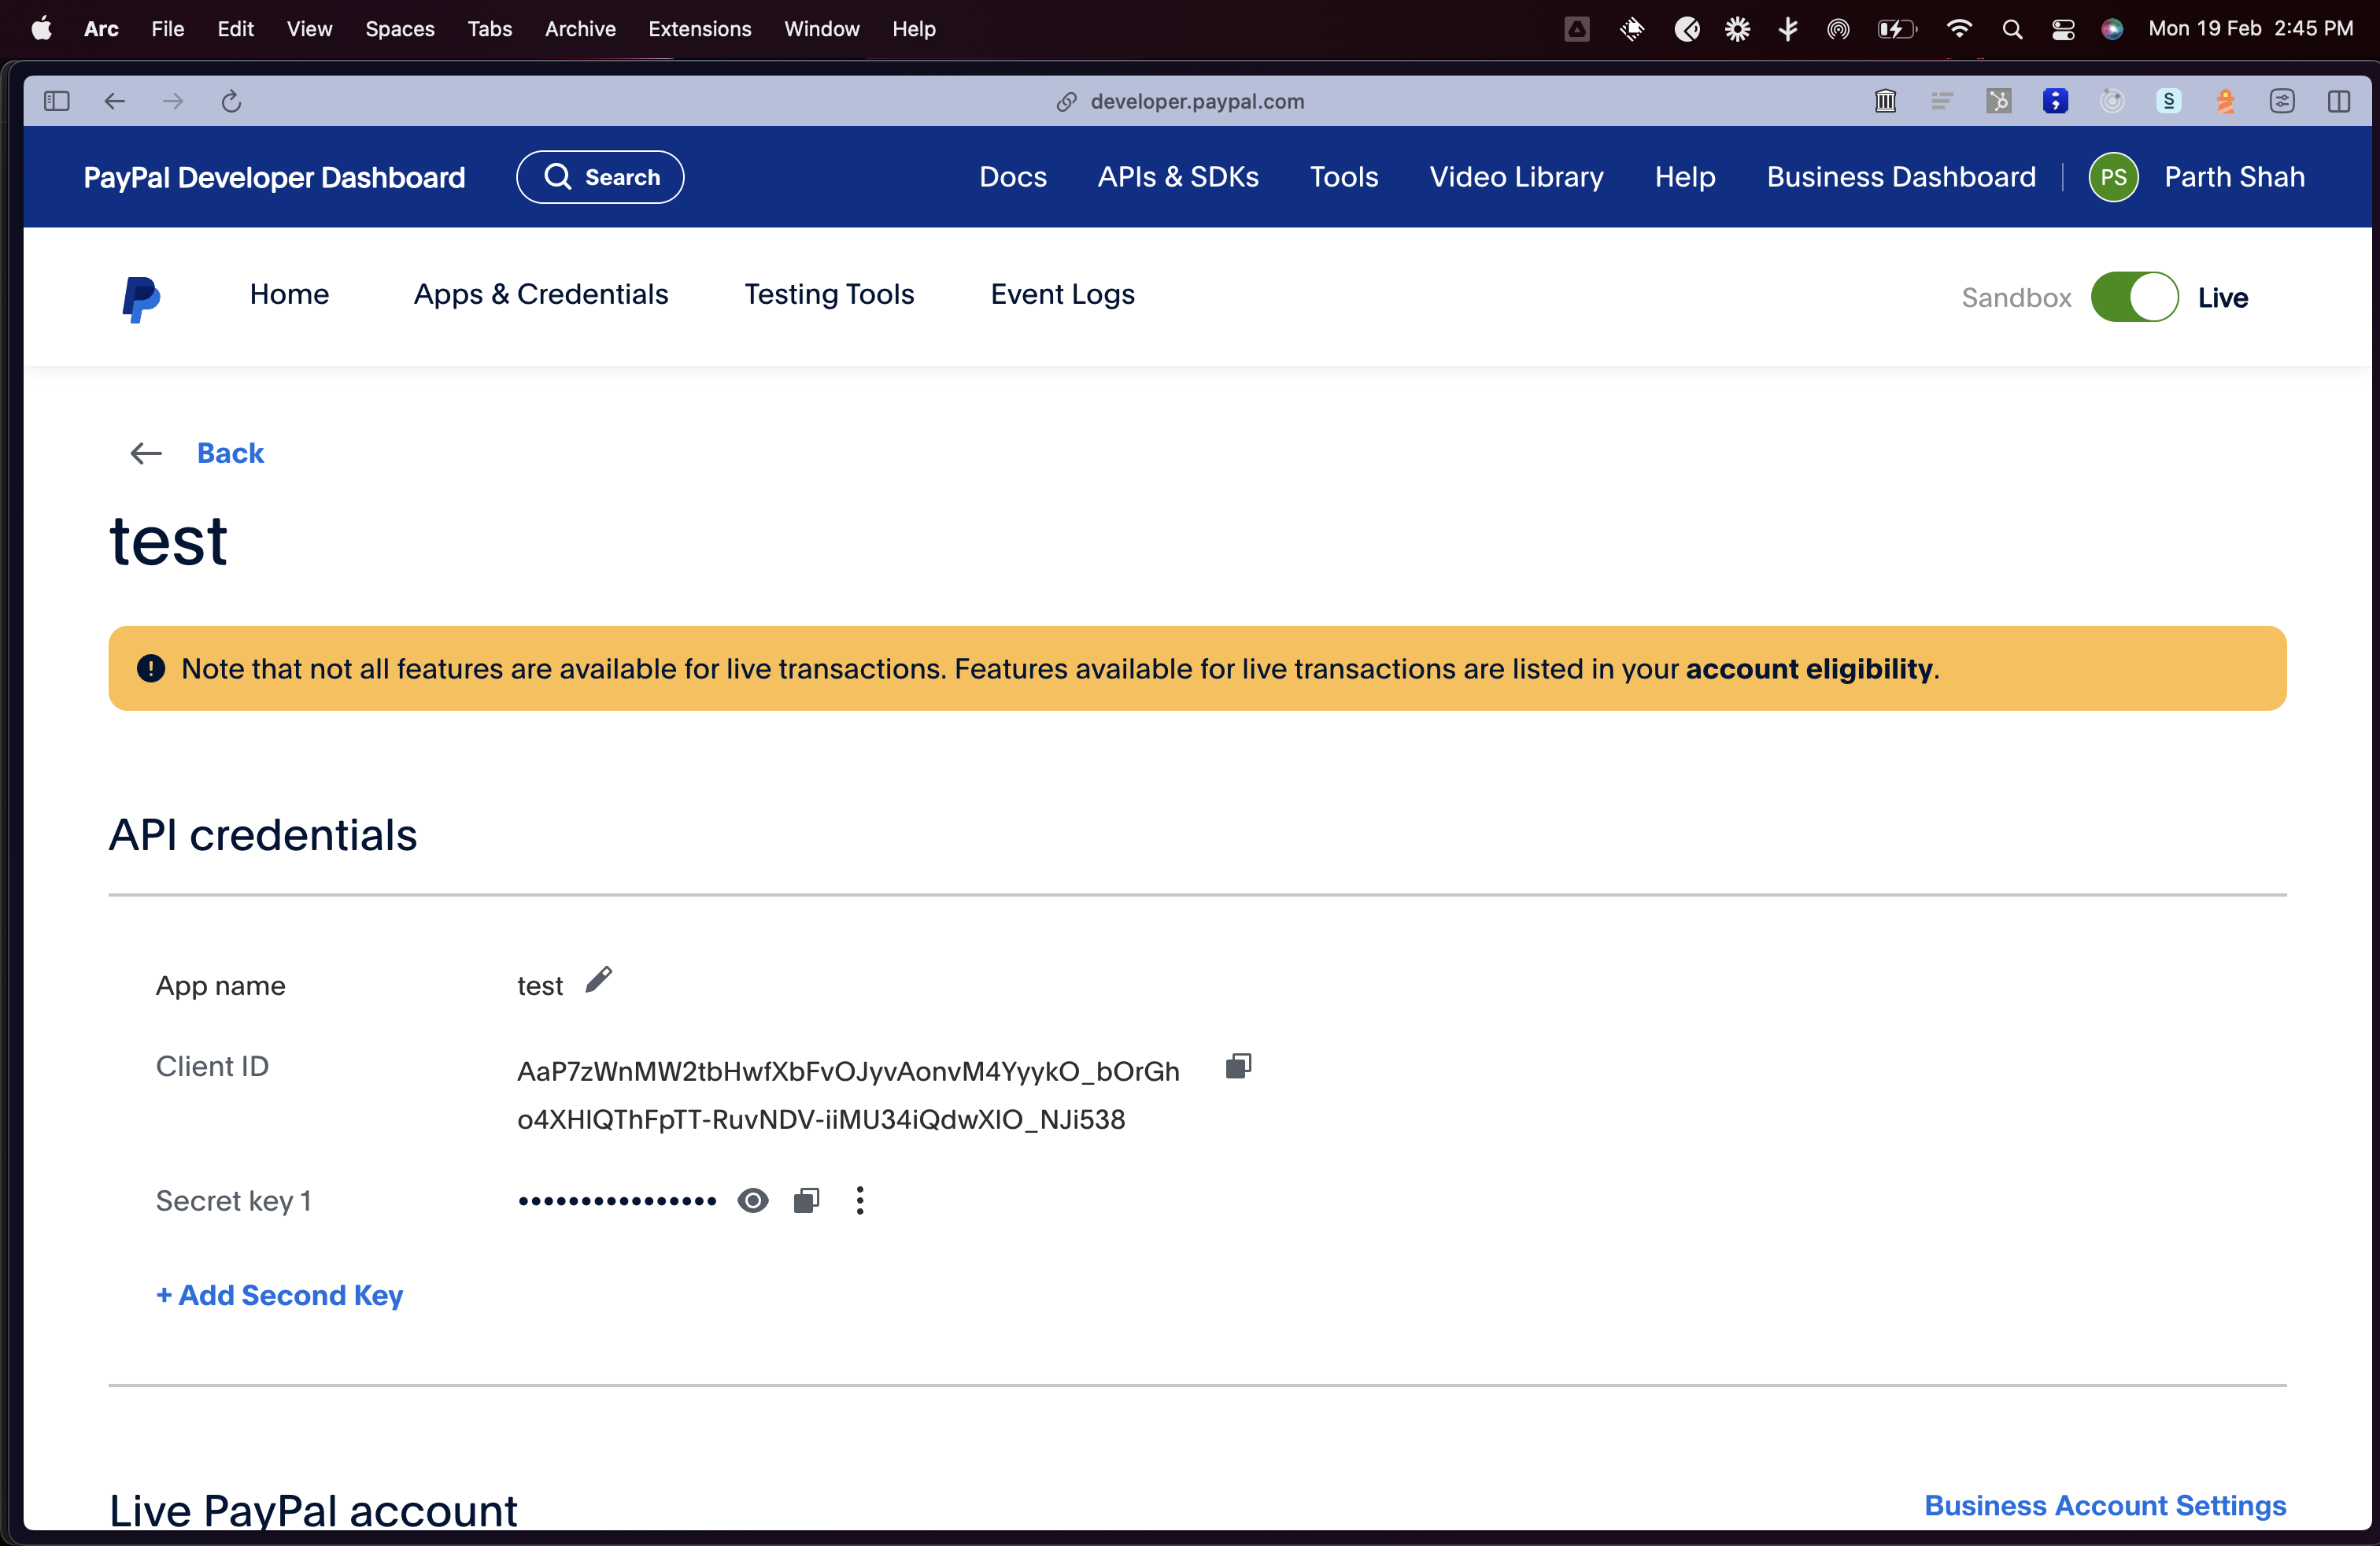
Task: Click the browser back arrow
Action: (x=114, y=101)
